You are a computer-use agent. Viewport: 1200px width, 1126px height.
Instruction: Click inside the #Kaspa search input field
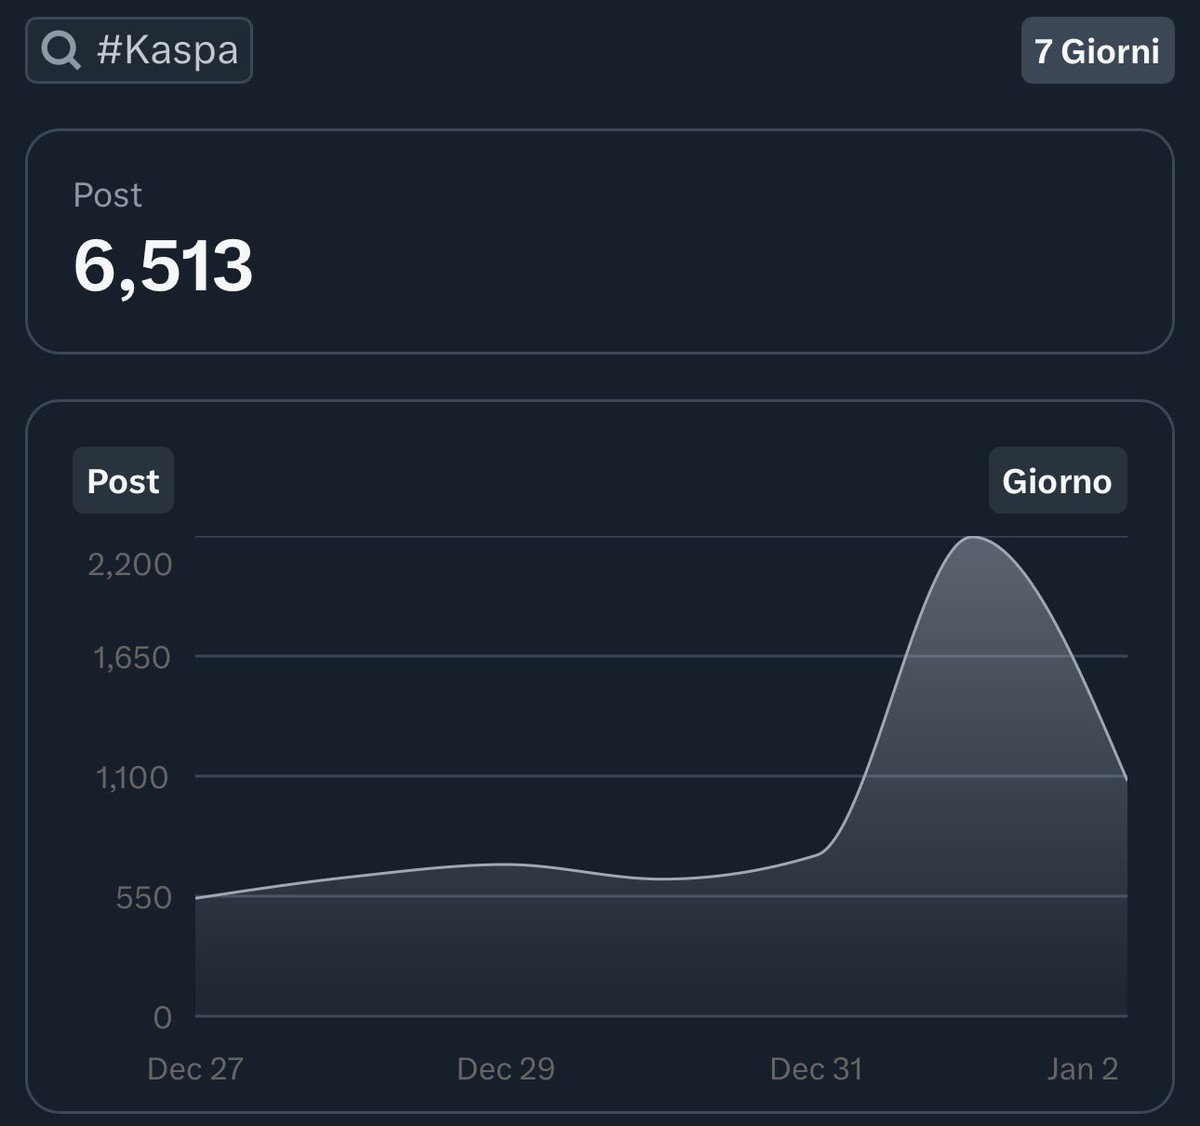140,49
